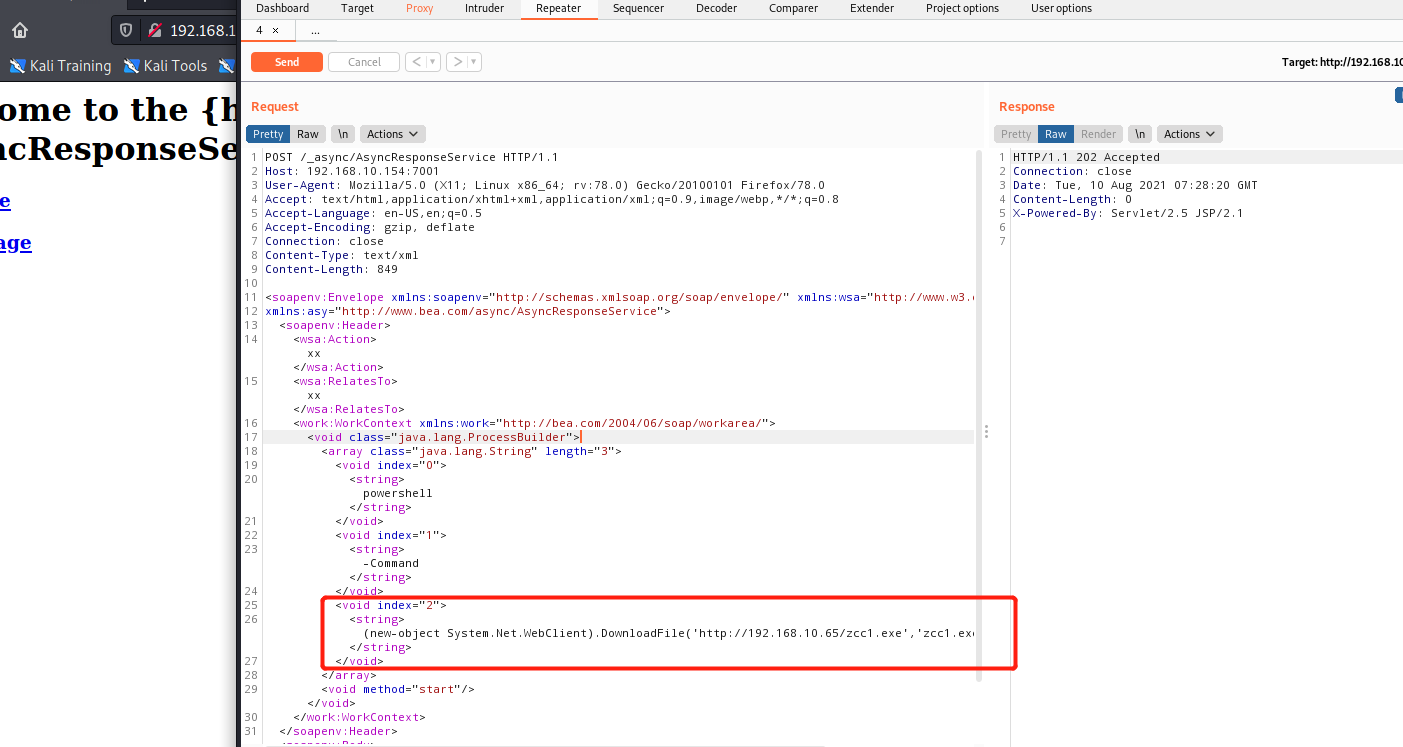
Task: Select Render view in Response panel
Action: [x=1098, y=134]
